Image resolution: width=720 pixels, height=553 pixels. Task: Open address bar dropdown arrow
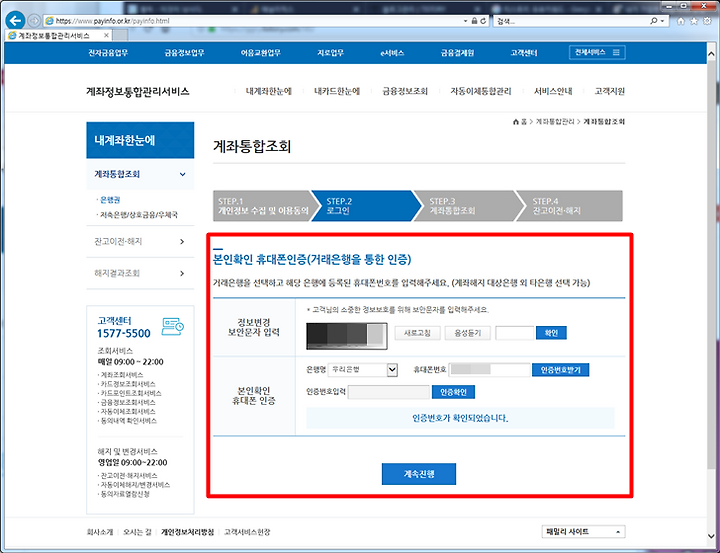[x=466, y=21]
